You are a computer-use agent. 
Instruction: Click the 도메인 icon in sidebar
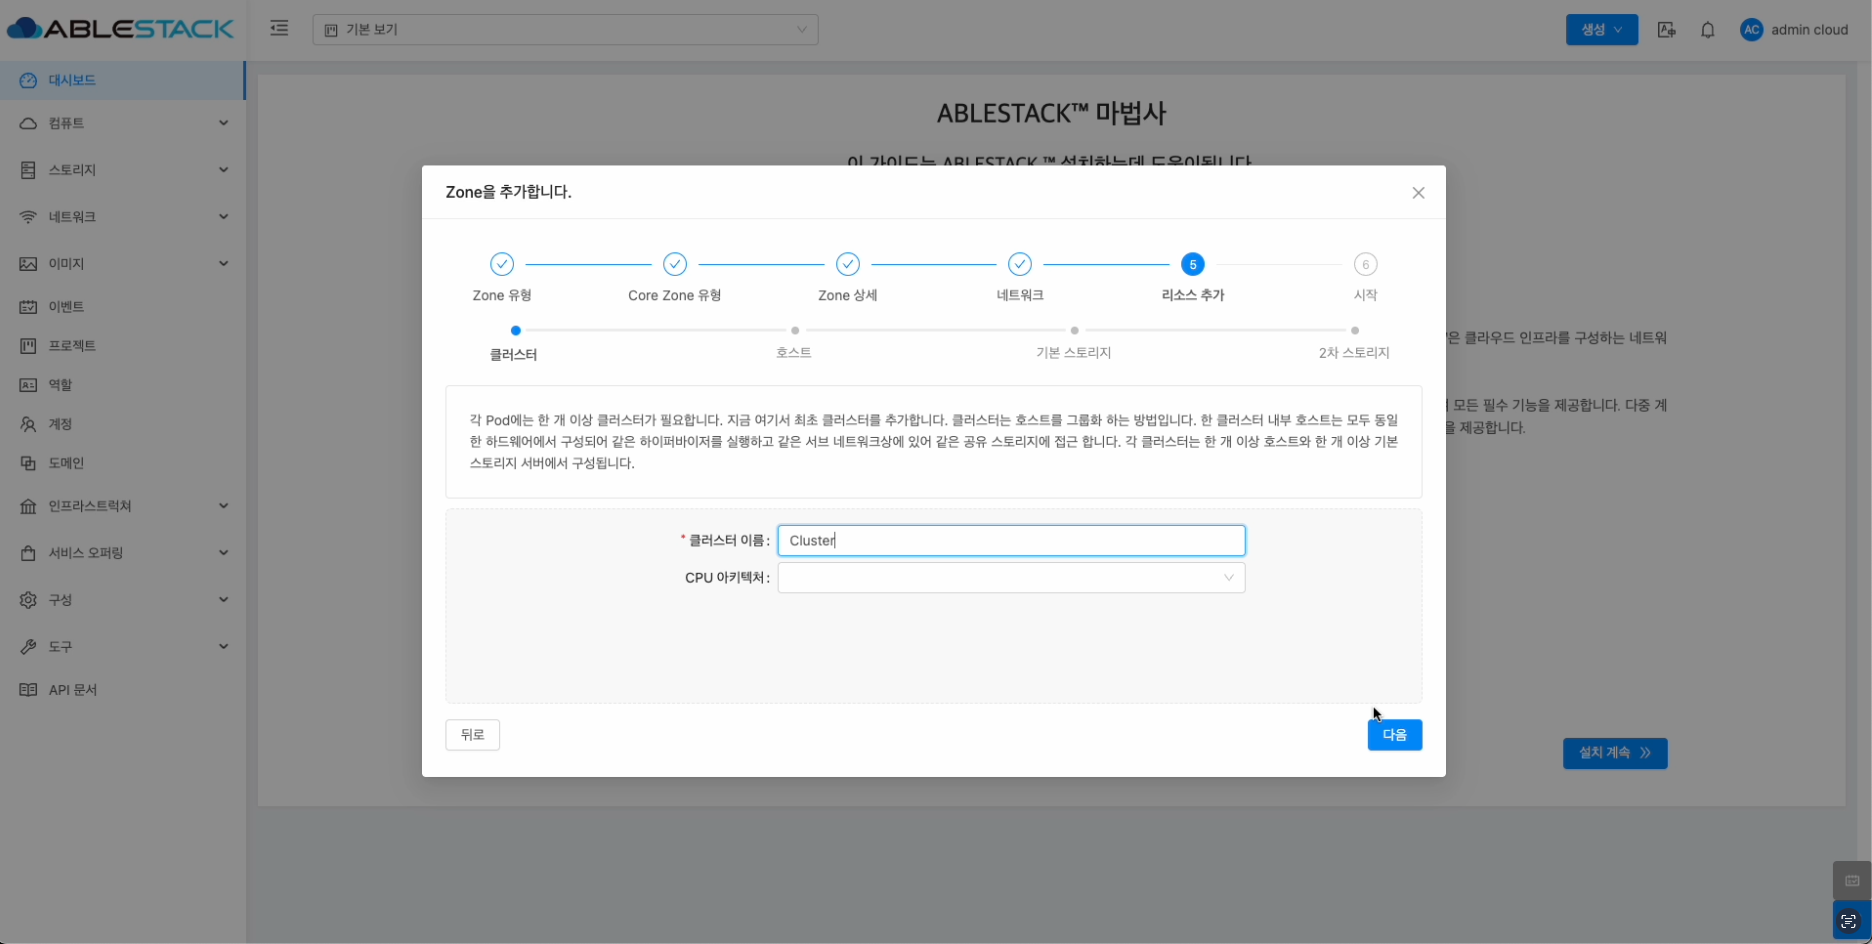28,463
